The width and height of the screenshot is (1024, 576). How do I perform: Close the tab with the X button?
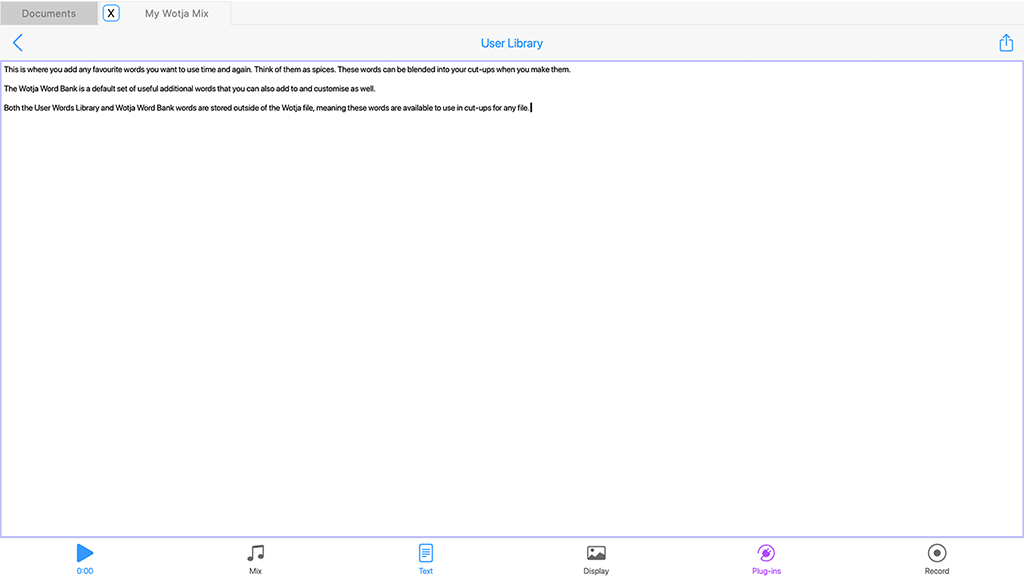click(111, 14)
